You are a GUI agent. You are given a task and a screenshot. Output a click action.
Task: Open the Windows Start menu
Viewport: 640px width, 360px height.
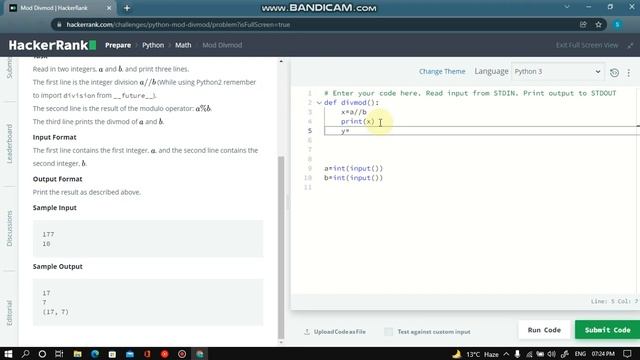coord(8,354)
